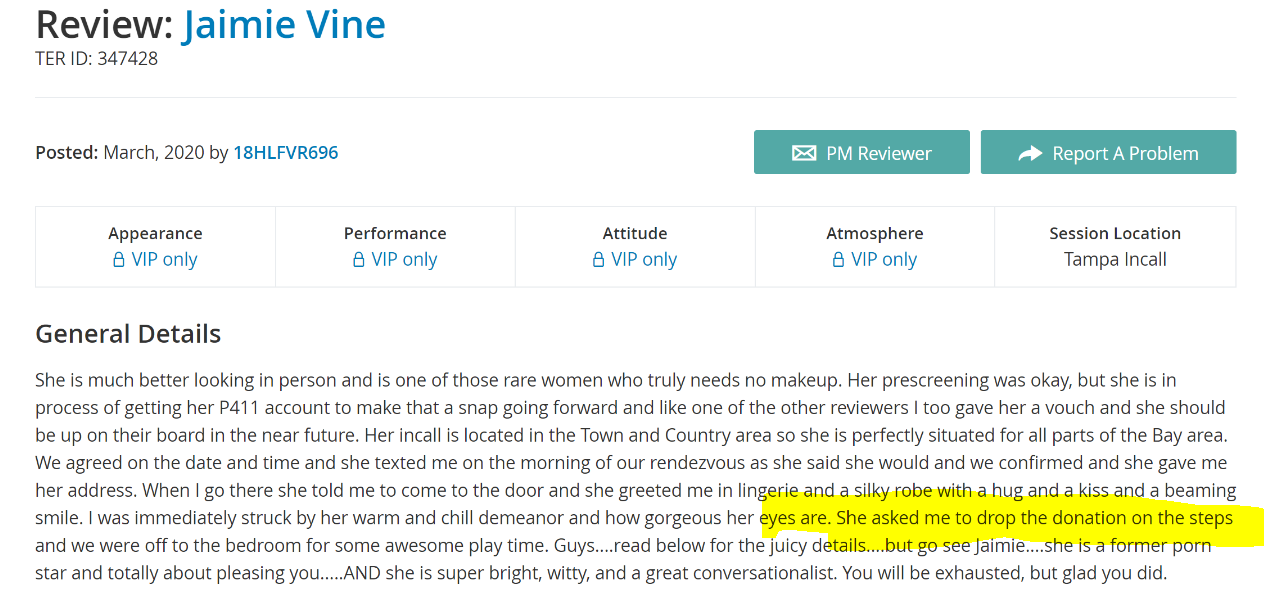Click the share arrow icon on Report A Problem
Image resolution: width=1264 pixels, height=600 pixels.
tap(1030, 153)
